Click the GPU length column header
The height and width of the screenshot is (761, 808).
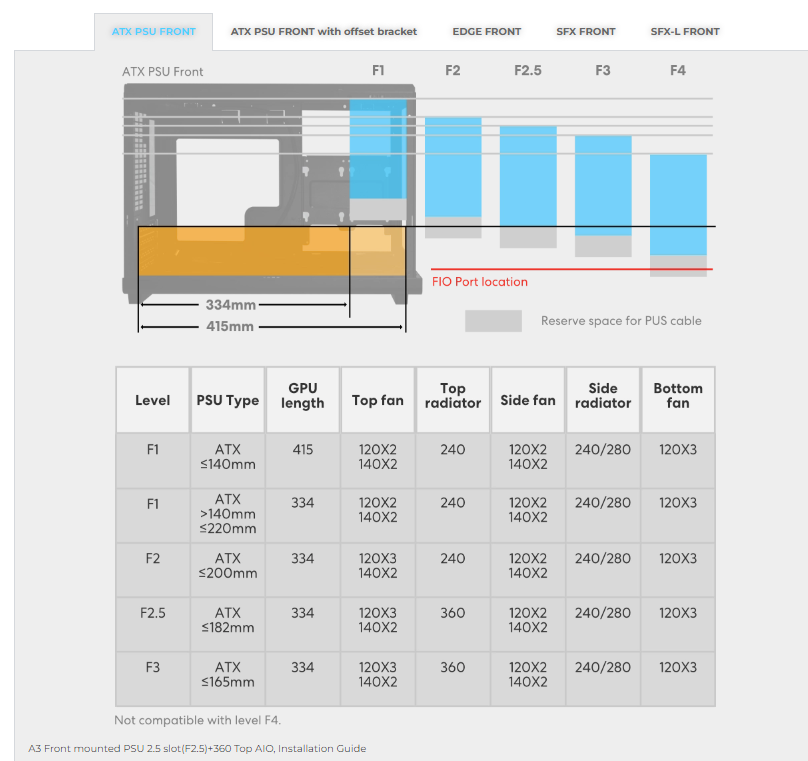[302, 400]
